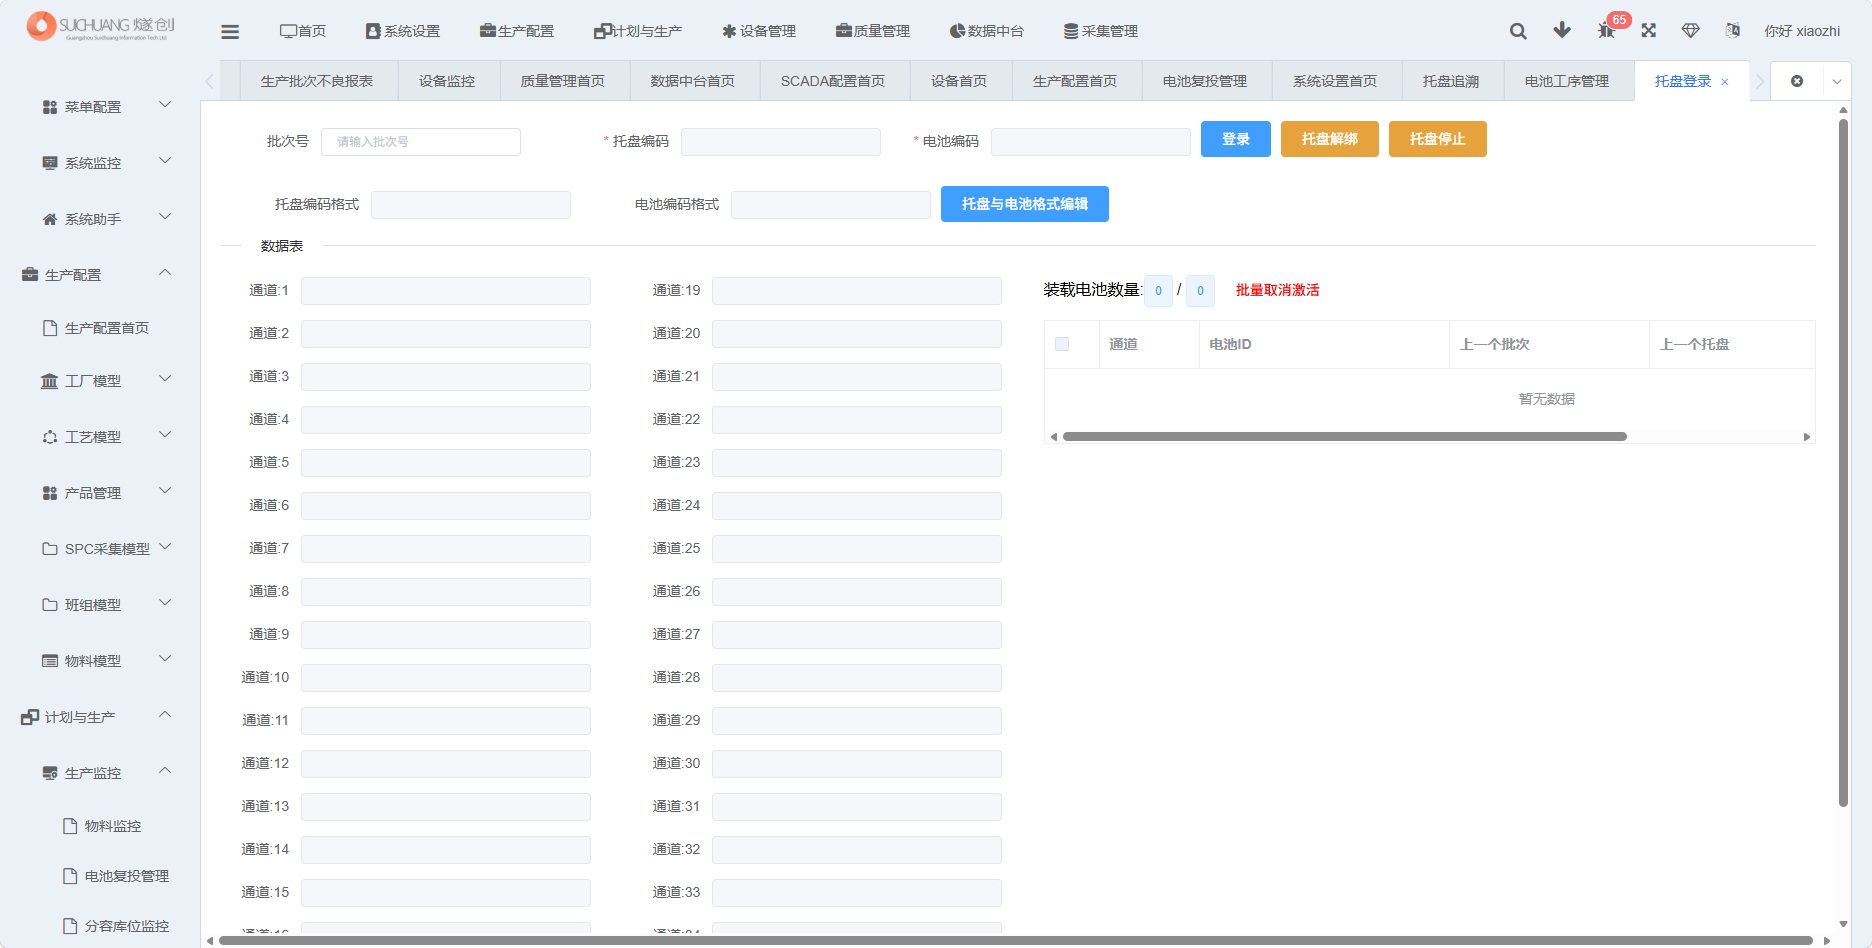The width and height of the screenshot is (1872, 948).
Task: Click the circular close-tabs icon
Action: point(1797,81)
